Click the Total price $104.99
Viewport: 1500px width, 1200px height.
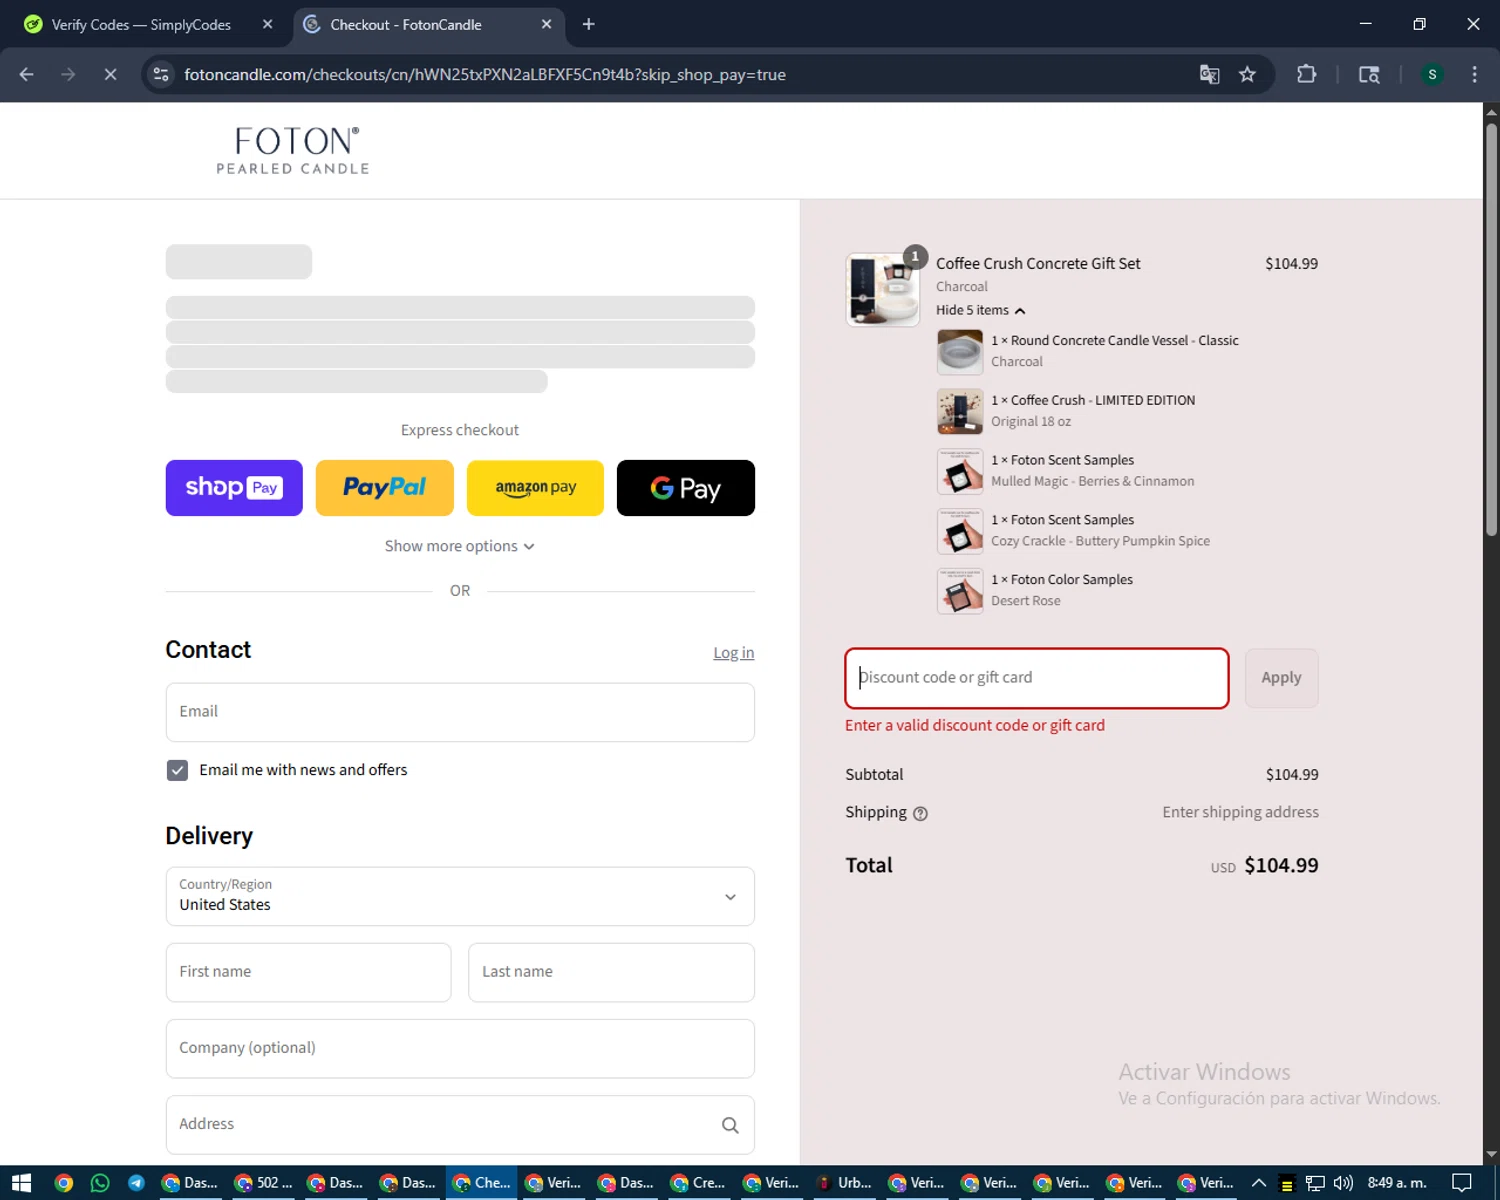(x=1281, y=866)
